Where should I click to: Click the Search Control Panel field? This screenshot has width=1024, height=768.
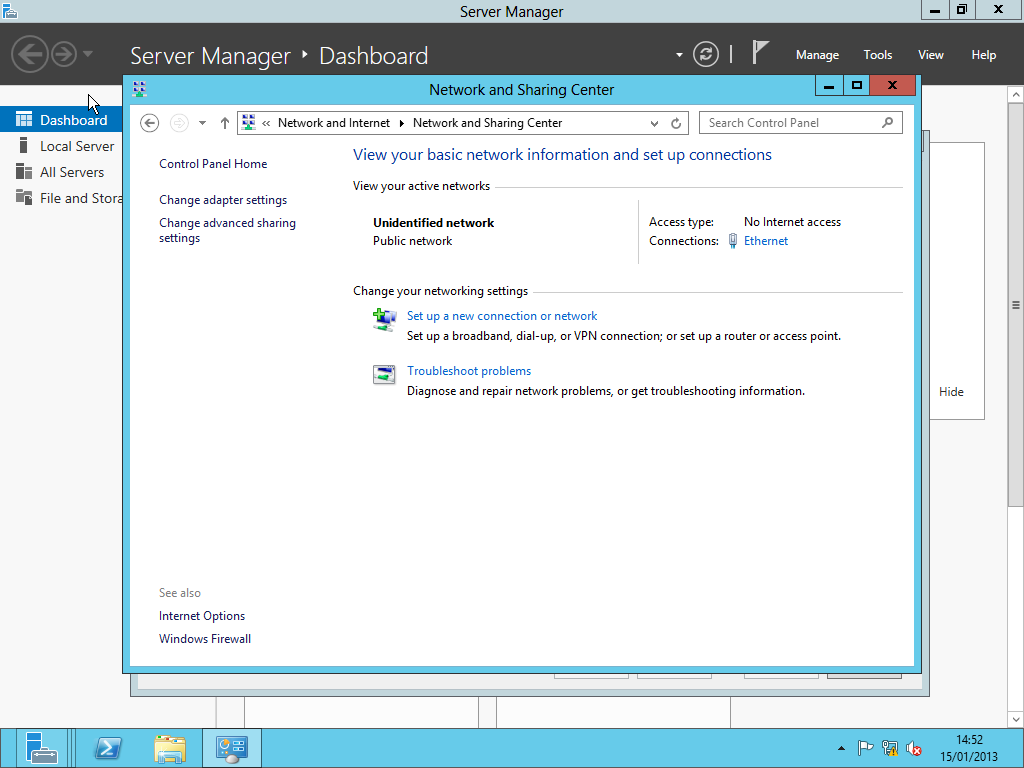coord(790,123)
